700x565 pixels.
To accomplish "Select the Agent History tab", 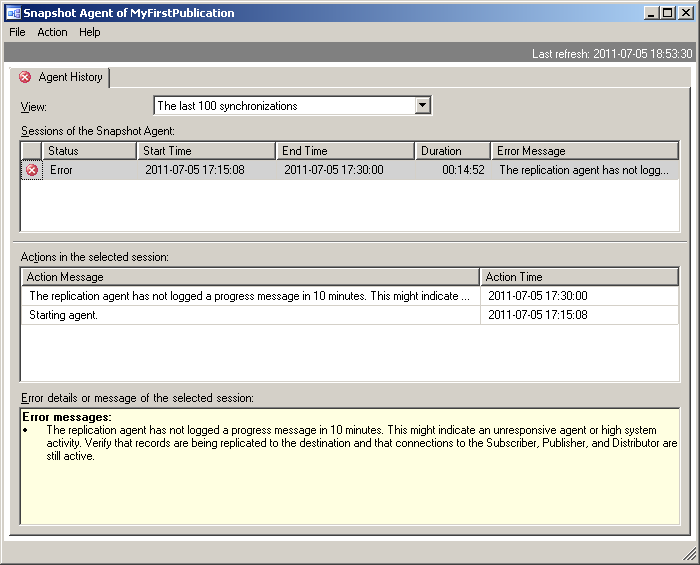I will 60,77.
